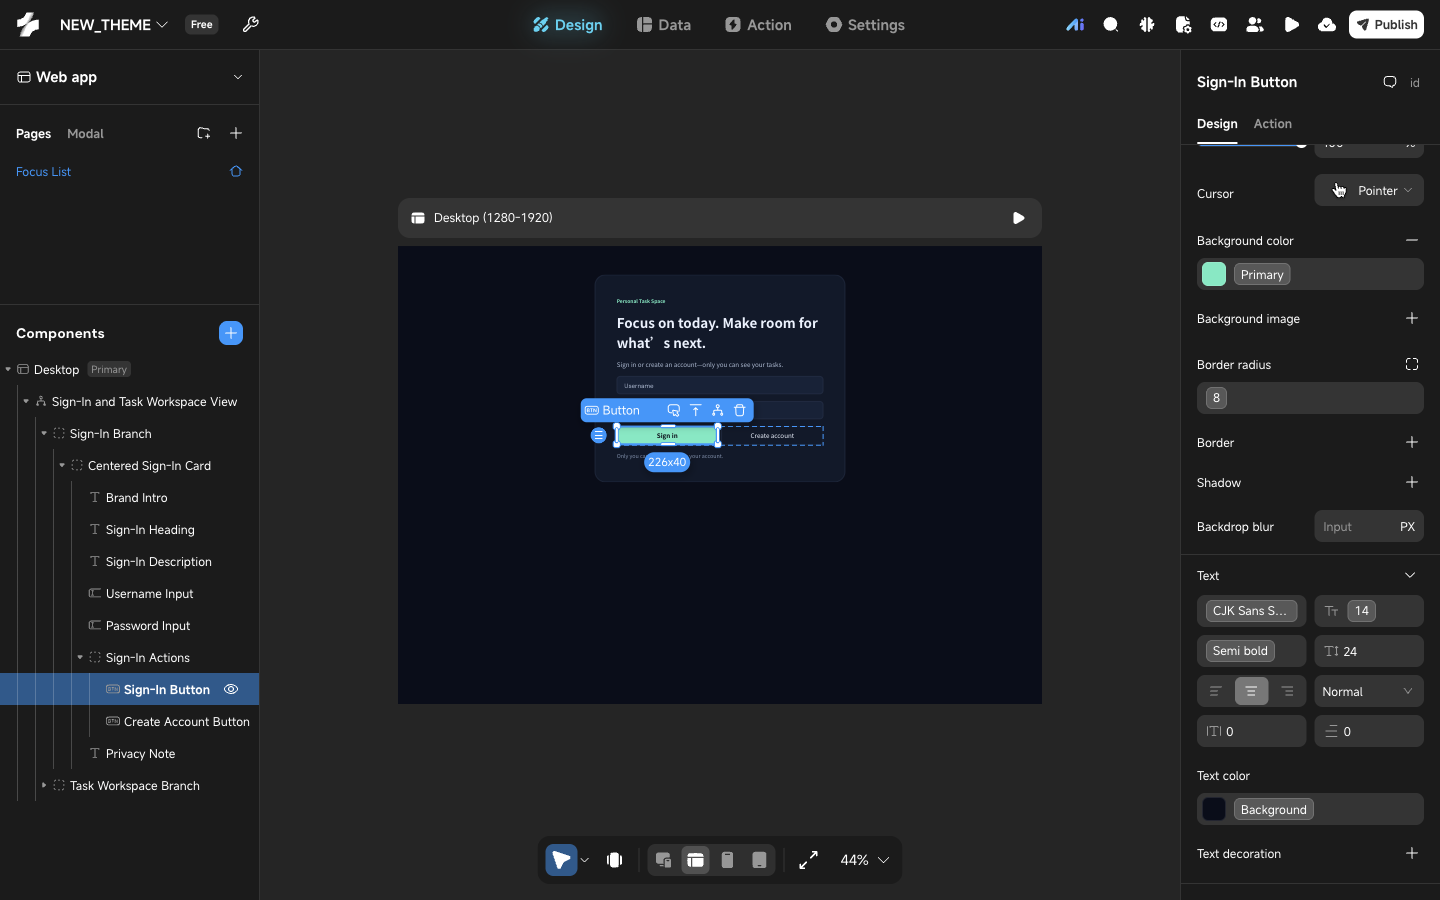Switch to the Modal tab
This screenshot has height=900, width=1440.
85,133
